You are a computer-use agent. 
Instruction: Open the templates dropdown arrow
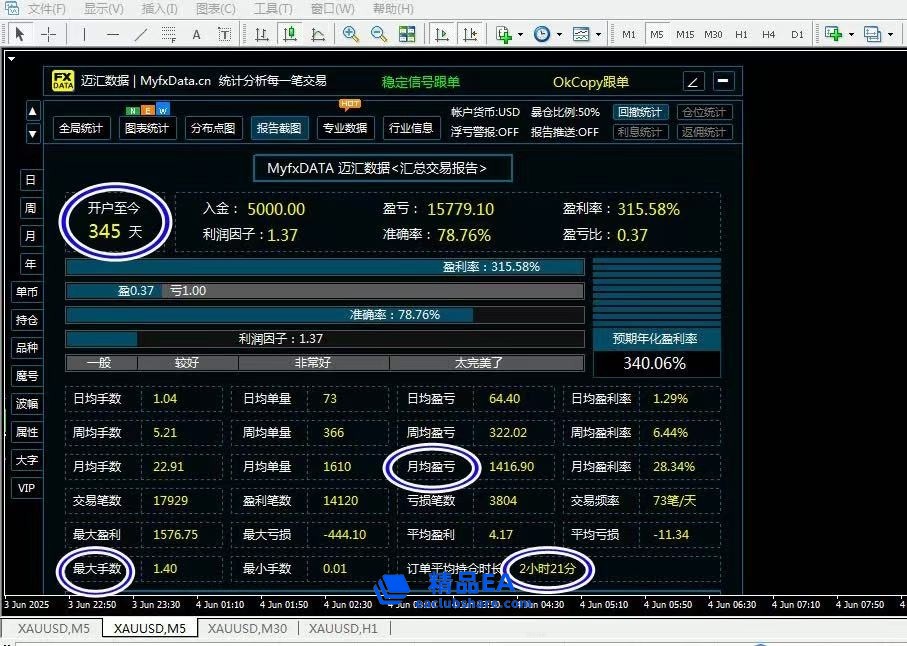click(598, 35)
